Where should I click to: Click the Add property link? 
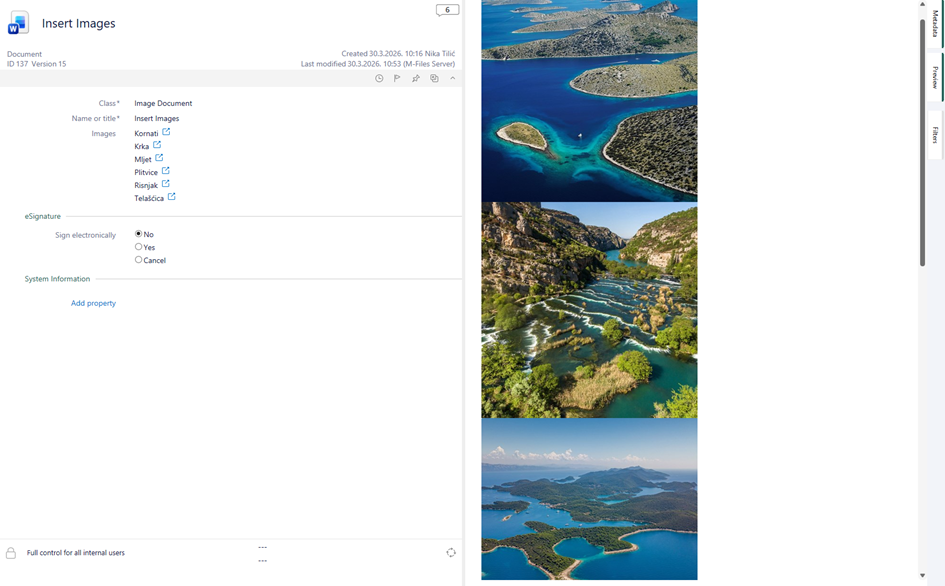[x=93, y=303]
